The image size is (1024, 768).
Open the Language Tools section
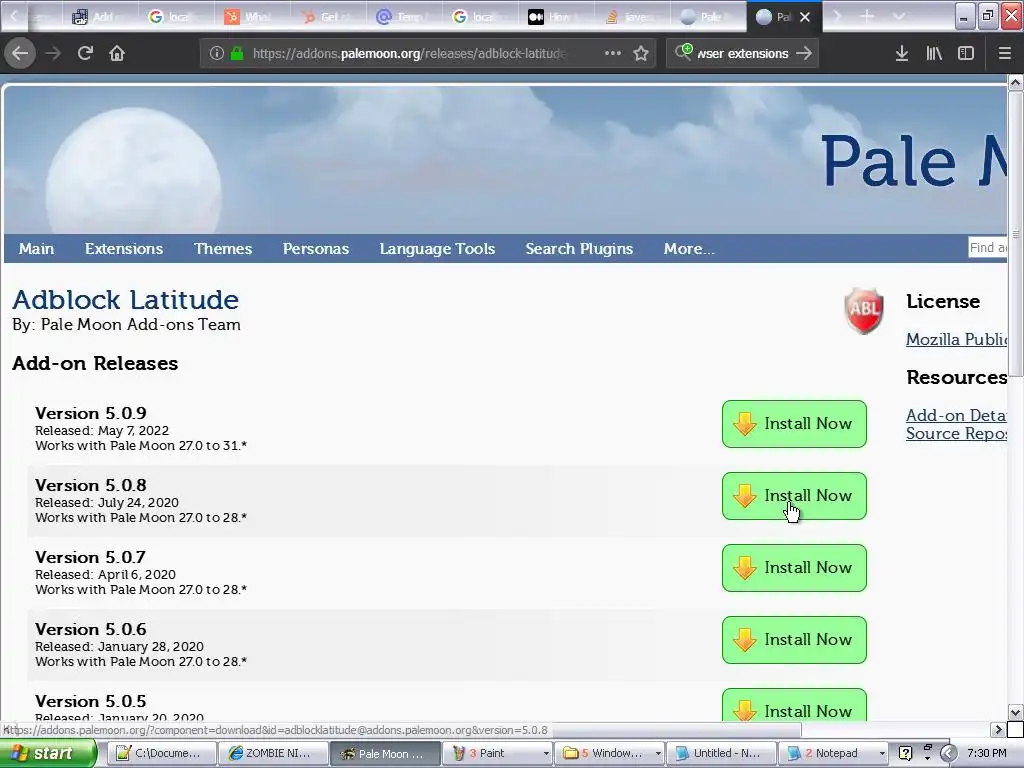pos(438,249)
